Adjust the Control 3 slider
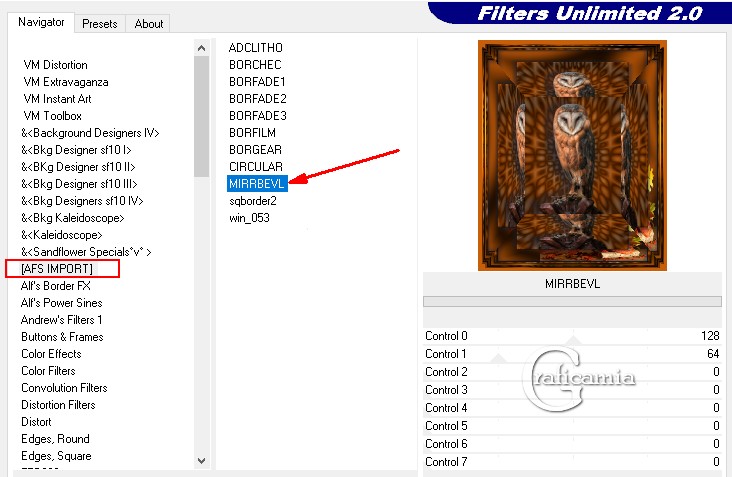The image size is (732, 477). (x=572, y=390)
